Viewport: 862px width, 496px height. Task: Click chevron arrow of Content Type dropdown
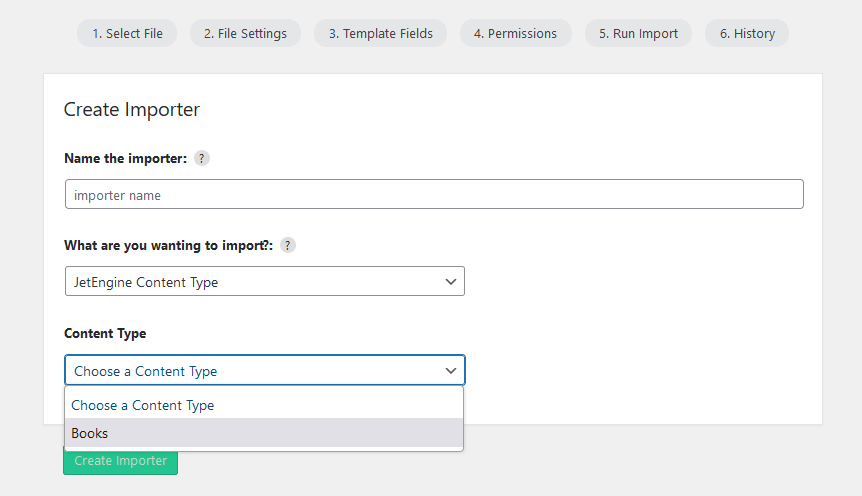[x=451, y=371]
